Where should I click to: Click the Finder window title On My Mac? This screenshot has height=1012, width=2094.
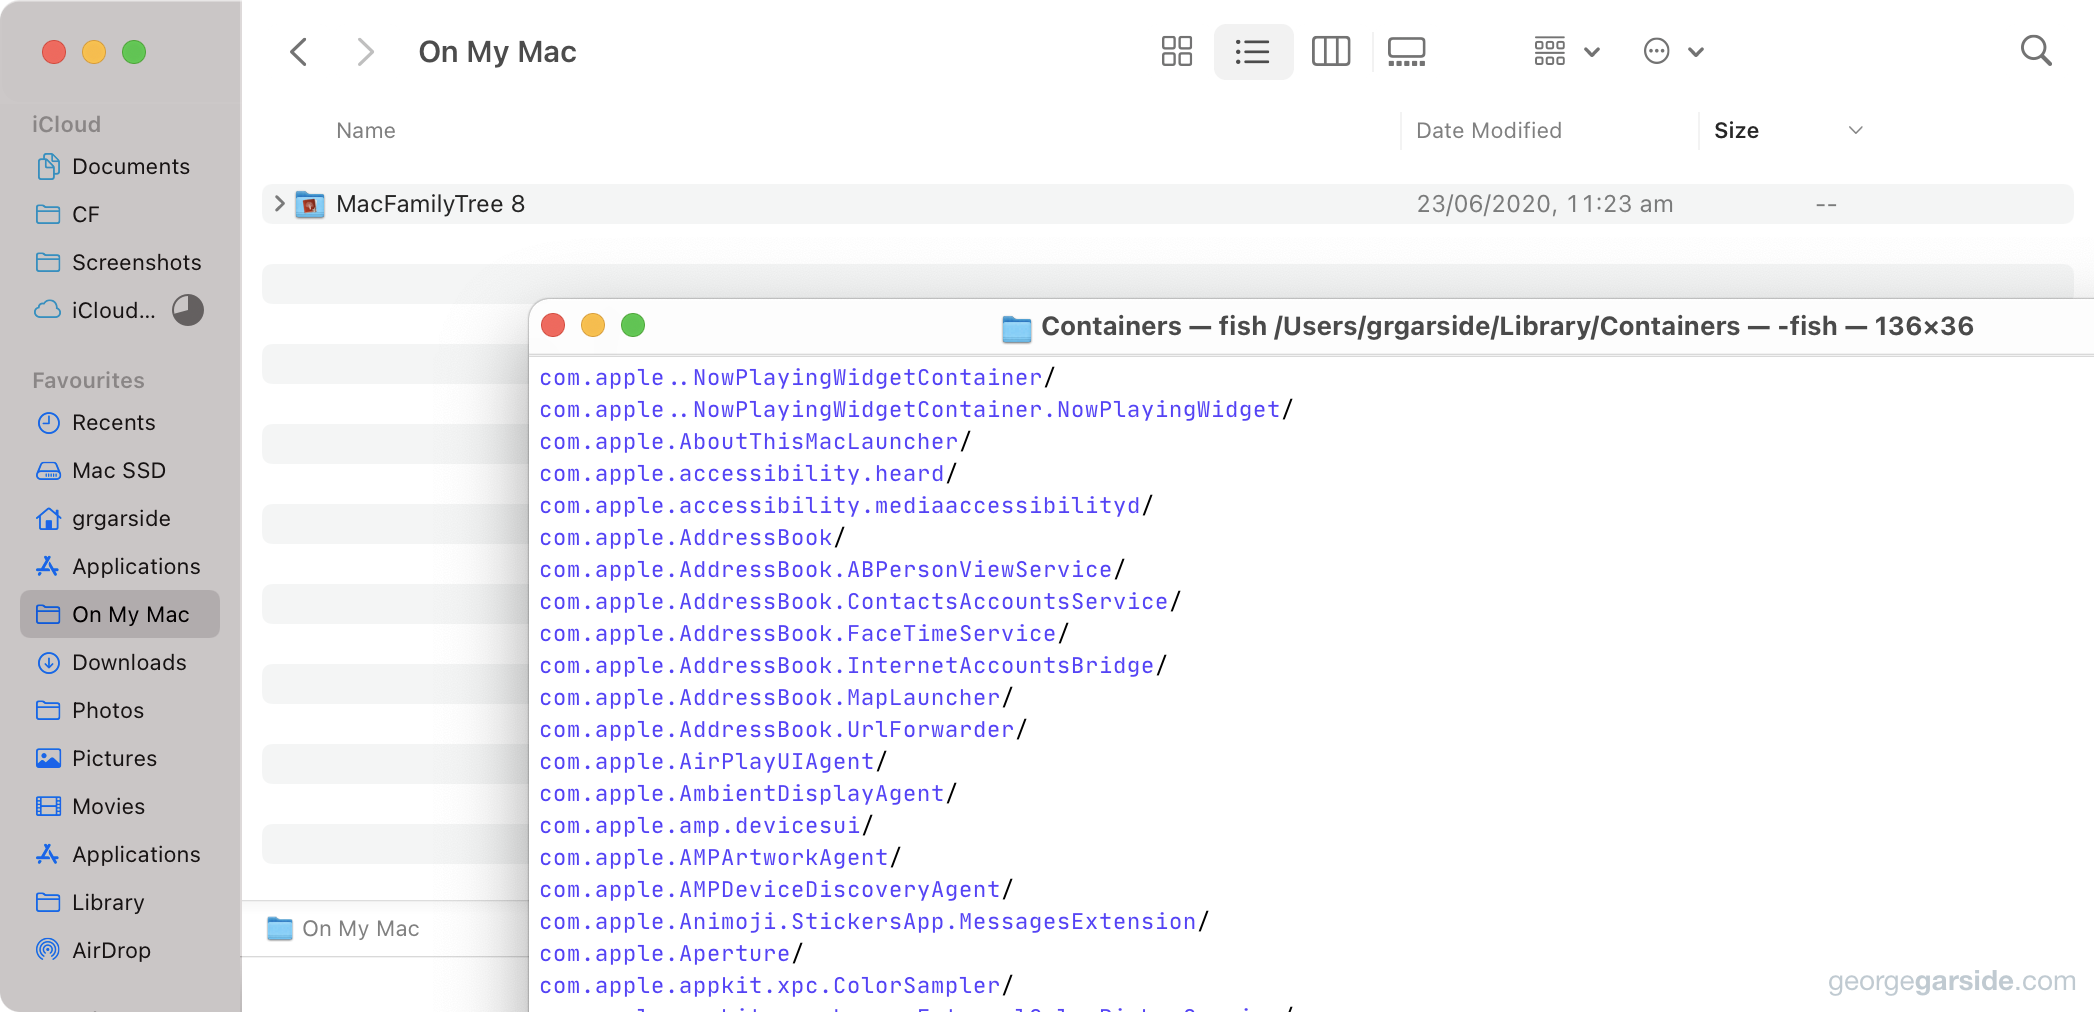pyautogui.click(x=497, y=52)
